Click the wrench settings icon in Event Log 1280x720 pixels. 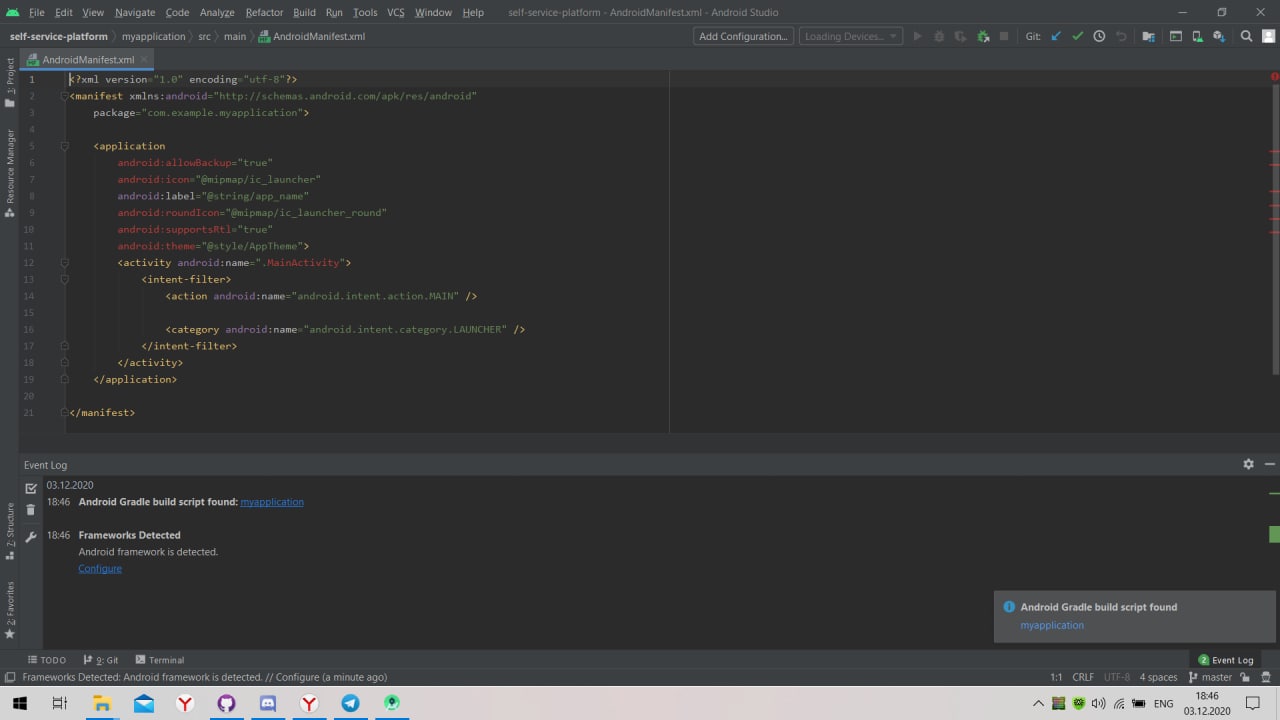(x=31, y=537)
